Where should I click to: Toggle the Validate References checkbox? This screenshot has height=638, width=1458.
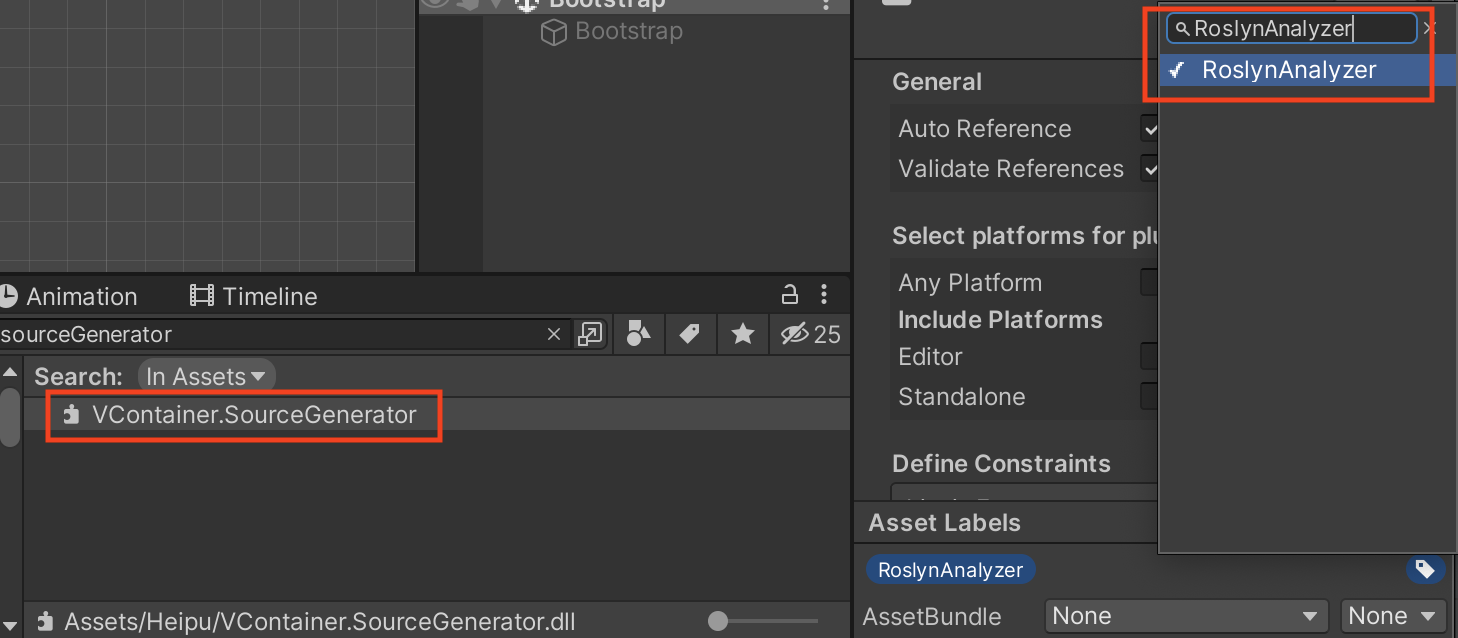[x=1150, y=169]
